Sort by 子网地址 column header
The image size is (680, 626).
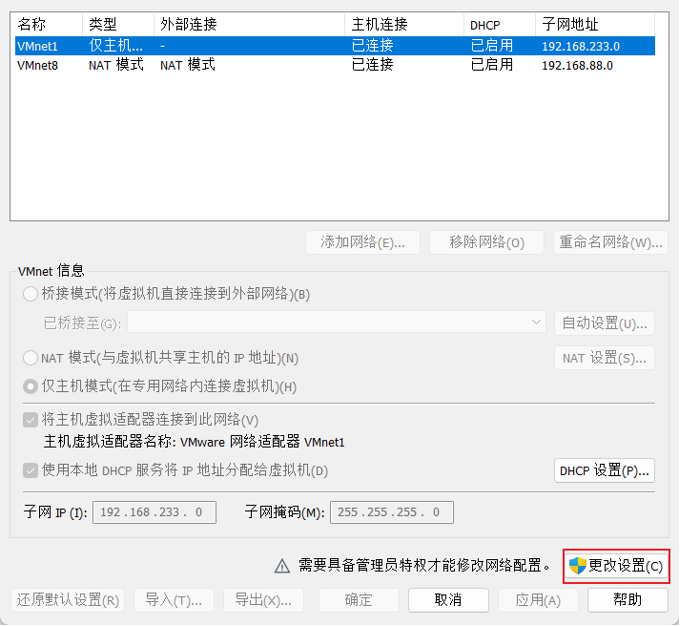click(x=595, y=24)
